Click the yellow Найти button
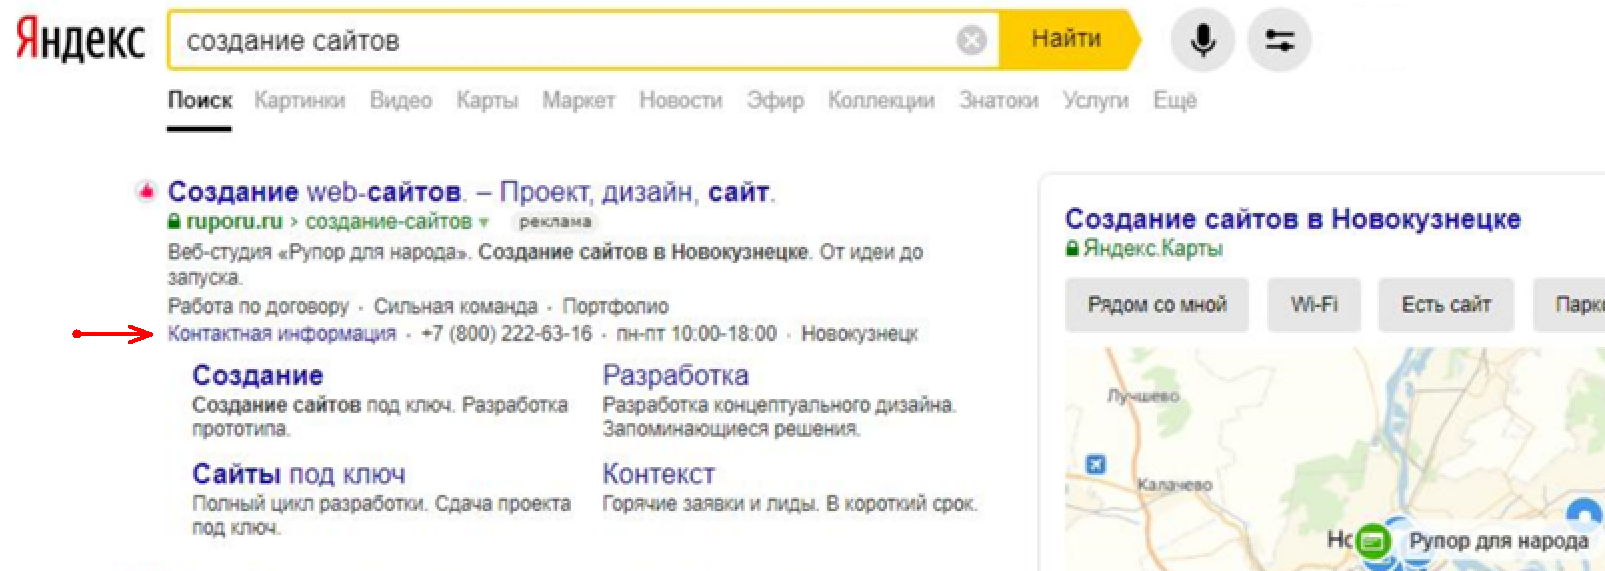1605x571 pixels. pos(1068,40)
